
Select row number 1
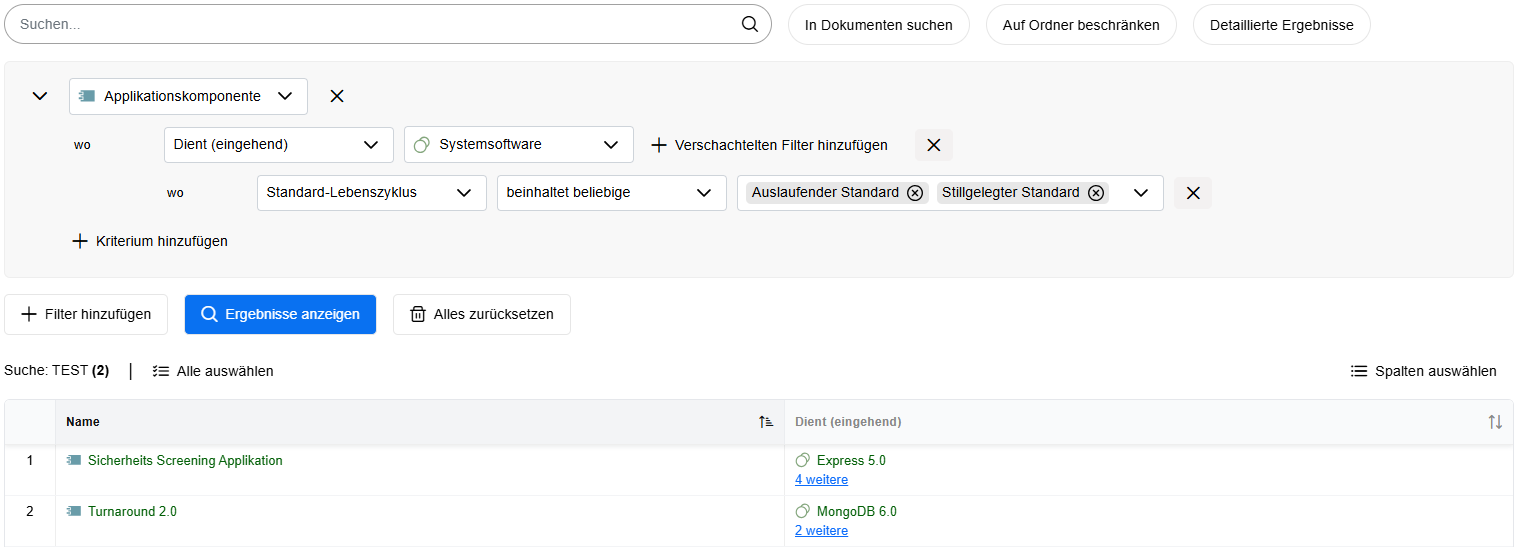(x=30, y=461)
